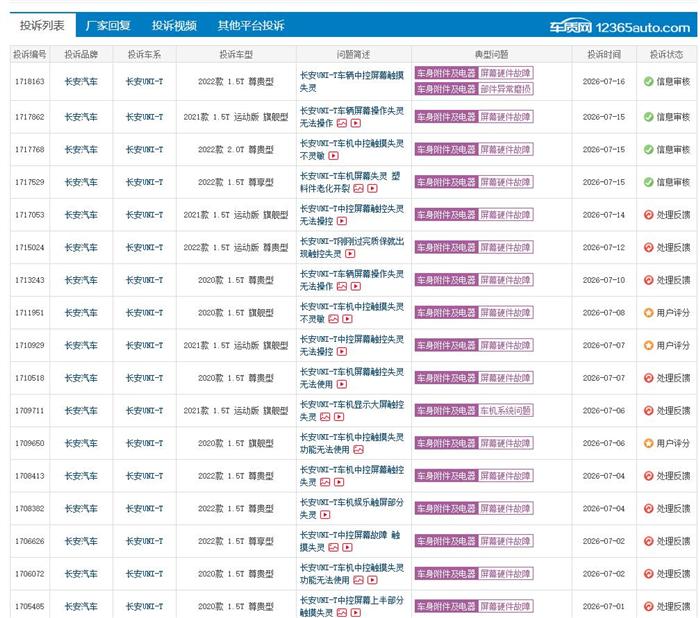Image resolution: width=700 pixels, height=618 pixels.
Task: Click the 部件异常磨损 tag in complaint 1718163
Action: click(x=506, y=89)
